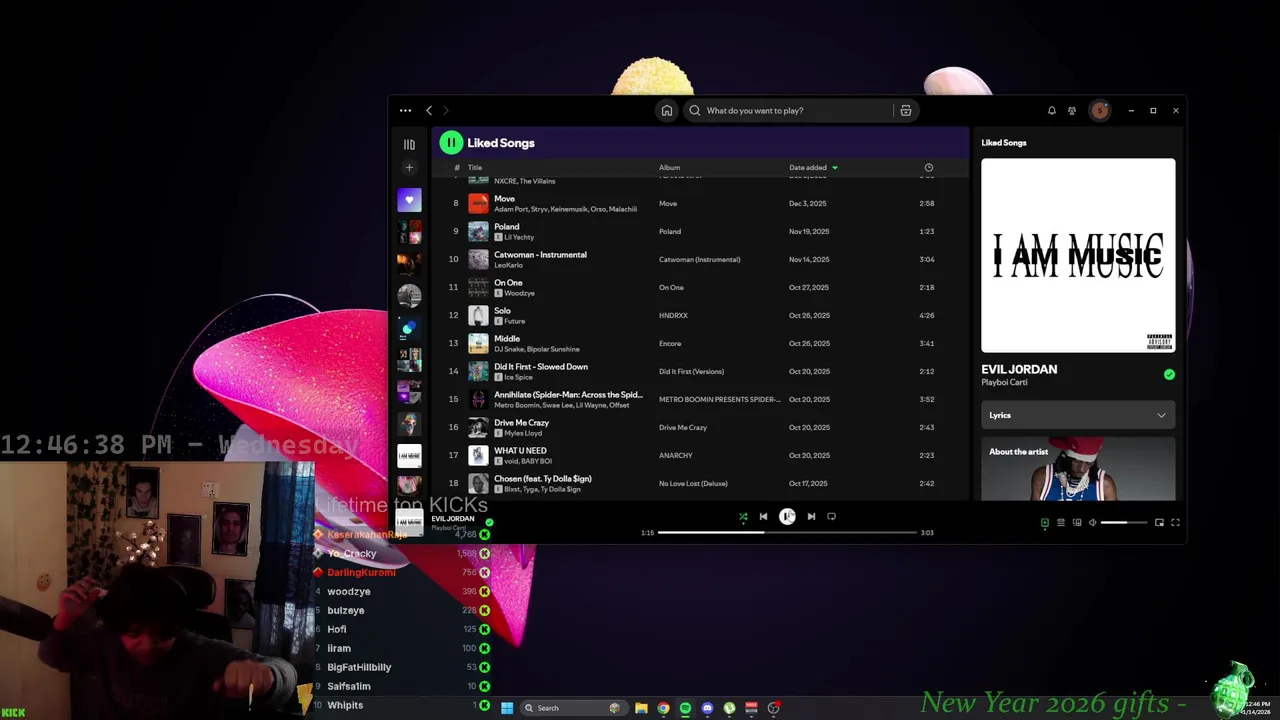Screen dimensions: 1280x720
Task: Click I AM MUSIC album cover
Action: (x=1078, y=255)
